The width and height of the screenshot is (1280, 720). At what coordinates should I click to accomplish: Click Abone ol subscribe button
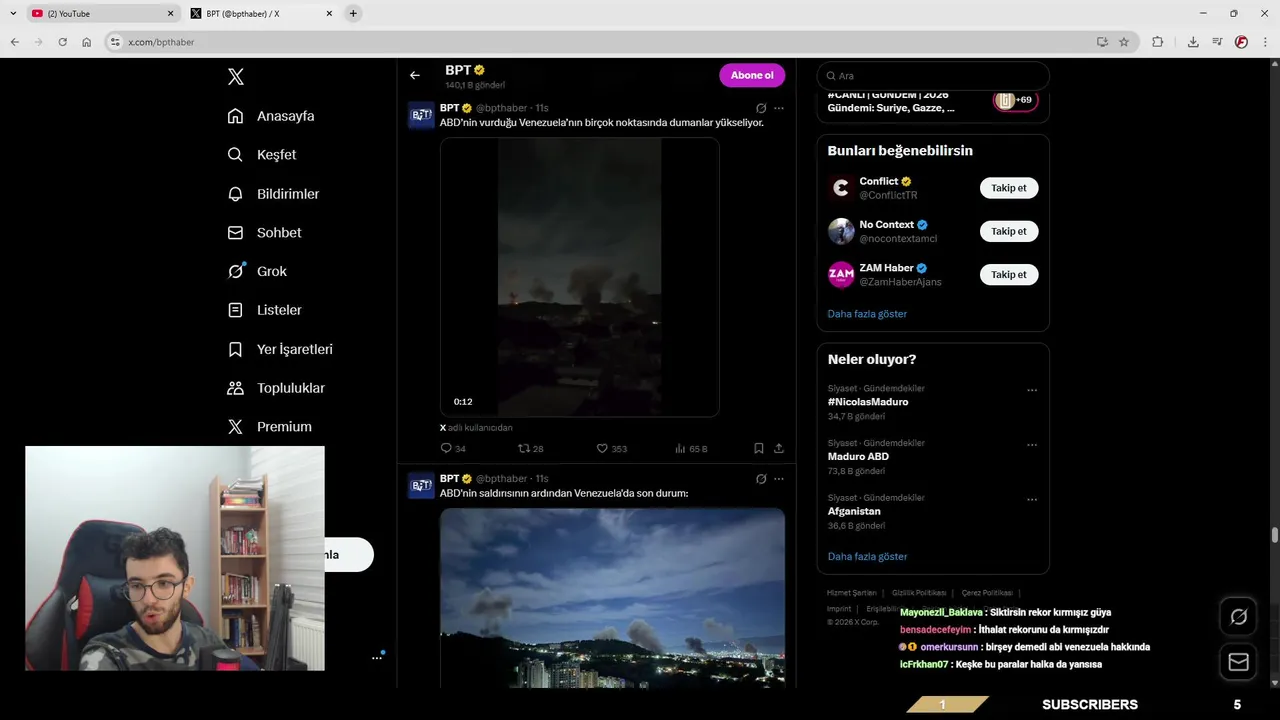[x=752, y=75]
